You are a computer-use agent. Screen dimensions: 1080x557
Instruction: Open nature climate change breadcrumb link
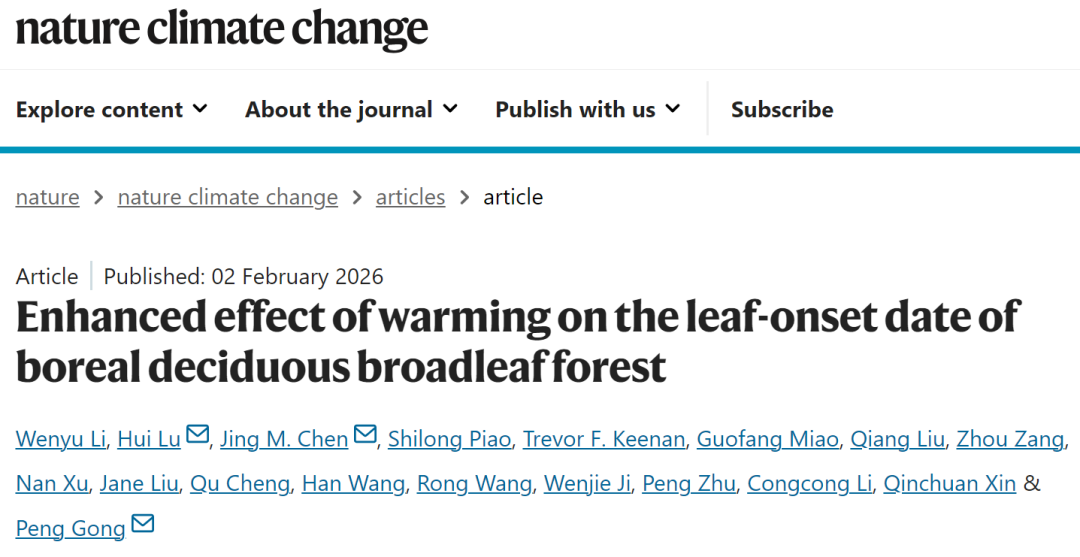pyautogui.click(x=227, y=197)
